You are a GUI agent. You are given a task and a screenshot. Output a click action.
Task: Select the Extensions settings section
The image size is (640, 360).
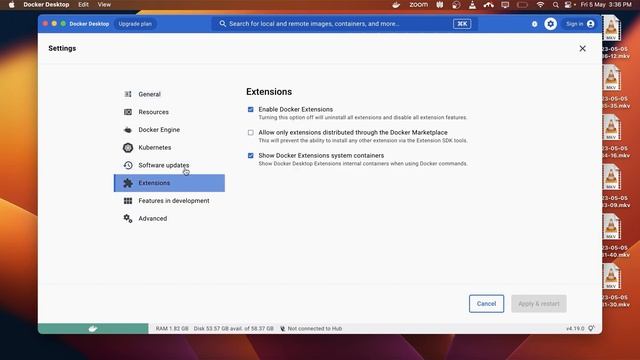coord(169,183)
